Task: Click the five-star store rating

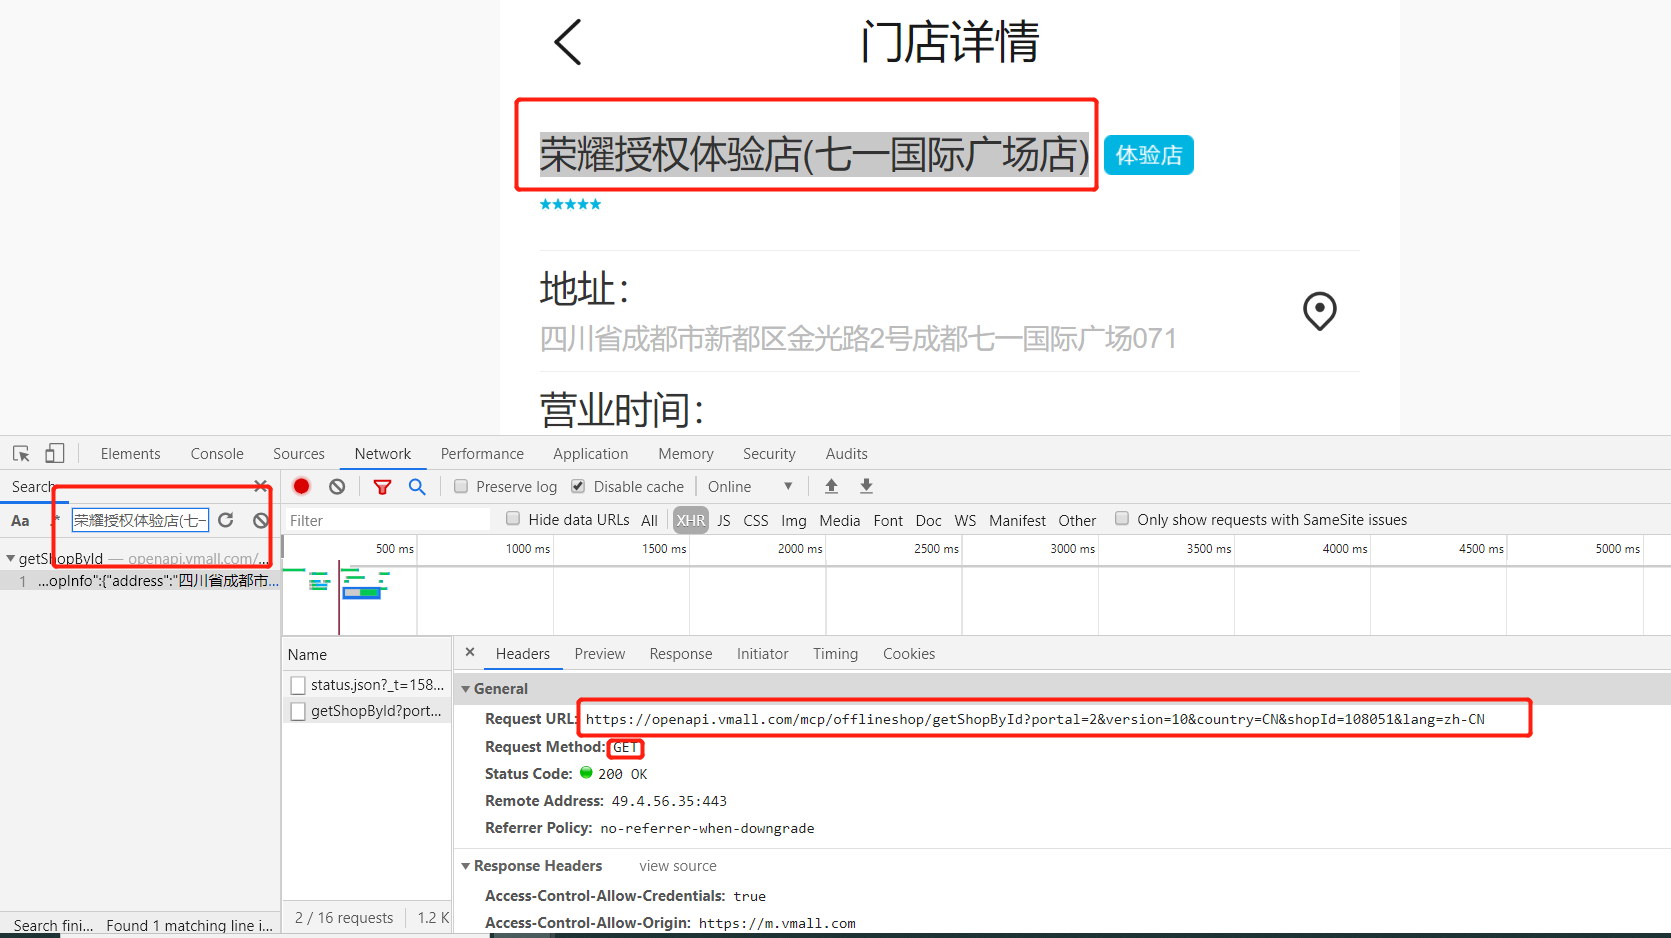Action: [570, 204]
